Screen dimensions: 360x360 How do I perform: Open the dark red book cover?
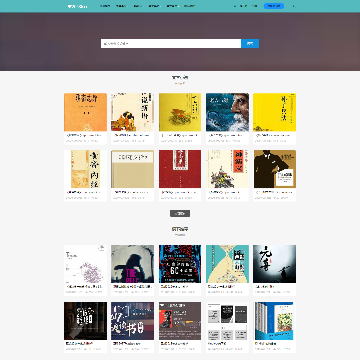pyautogui.click(x=180, y=169)
